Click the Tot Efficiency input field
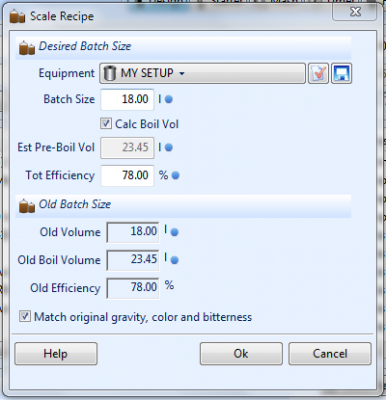 (127, 175)
